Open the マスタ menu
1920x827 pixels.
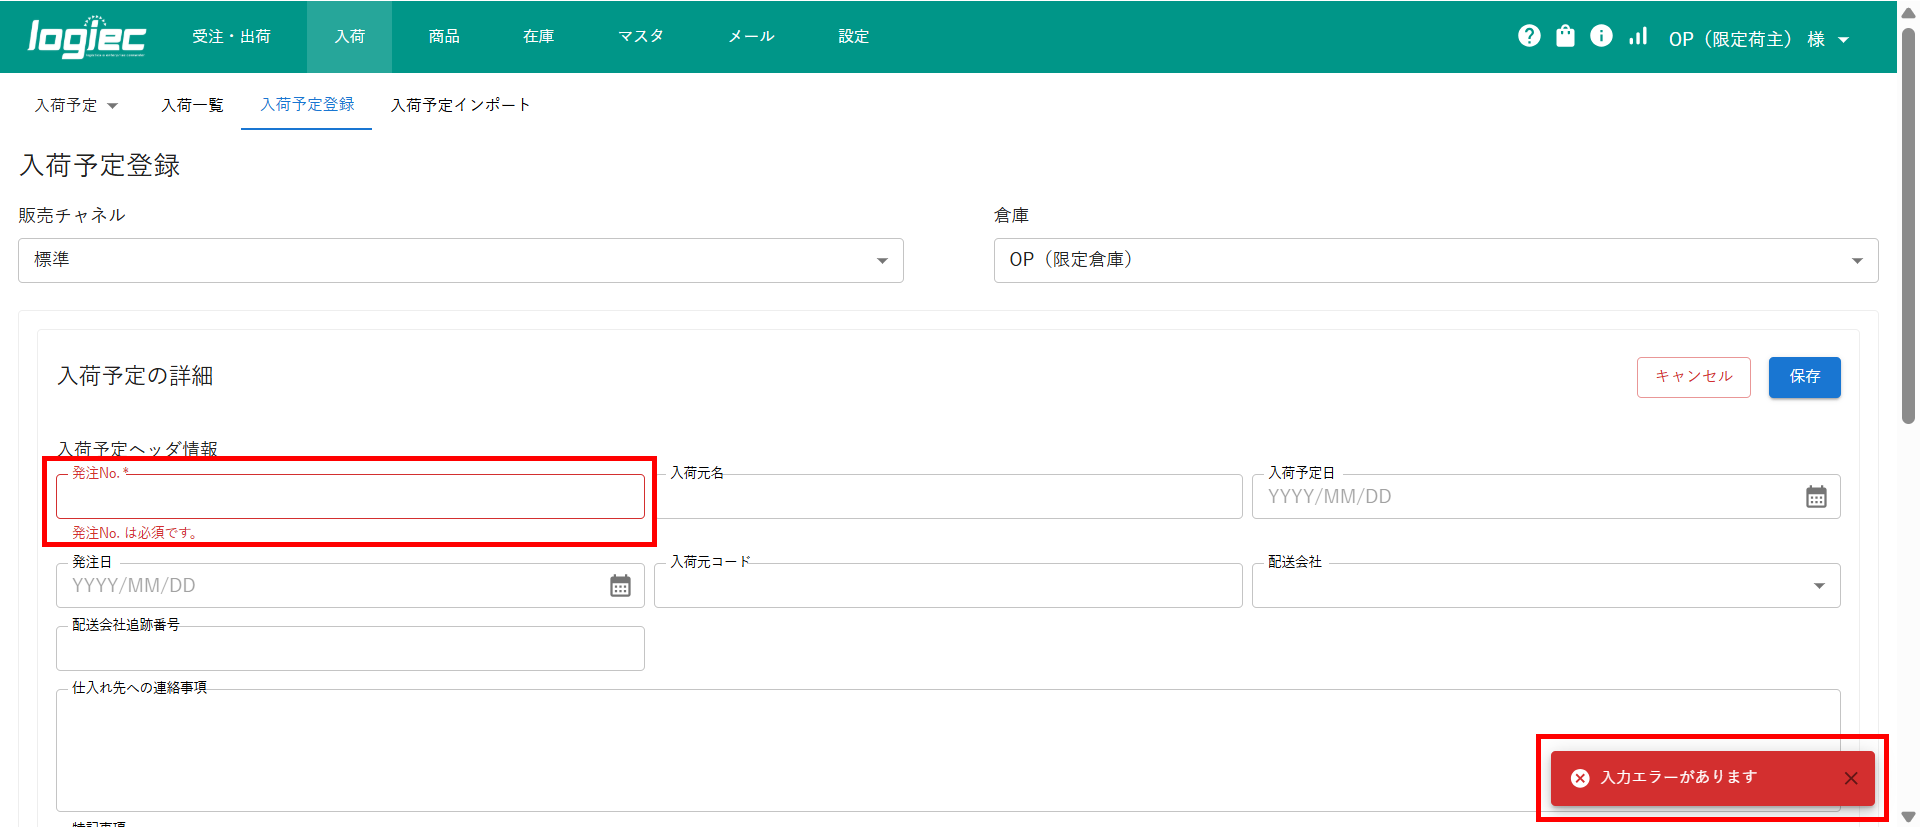[640, 37]
